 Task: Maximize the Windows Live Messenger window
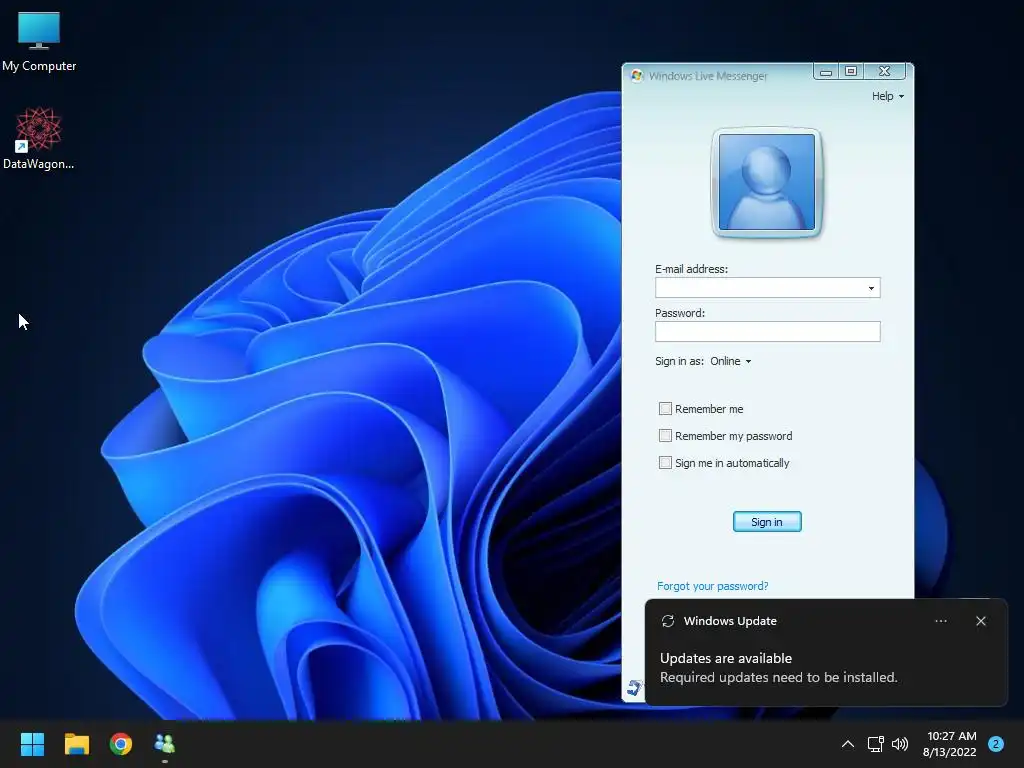click(851, 72)
